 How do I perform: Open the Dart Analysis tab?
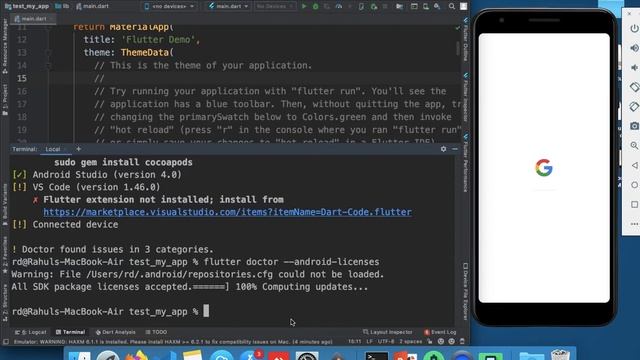(116, 332)
